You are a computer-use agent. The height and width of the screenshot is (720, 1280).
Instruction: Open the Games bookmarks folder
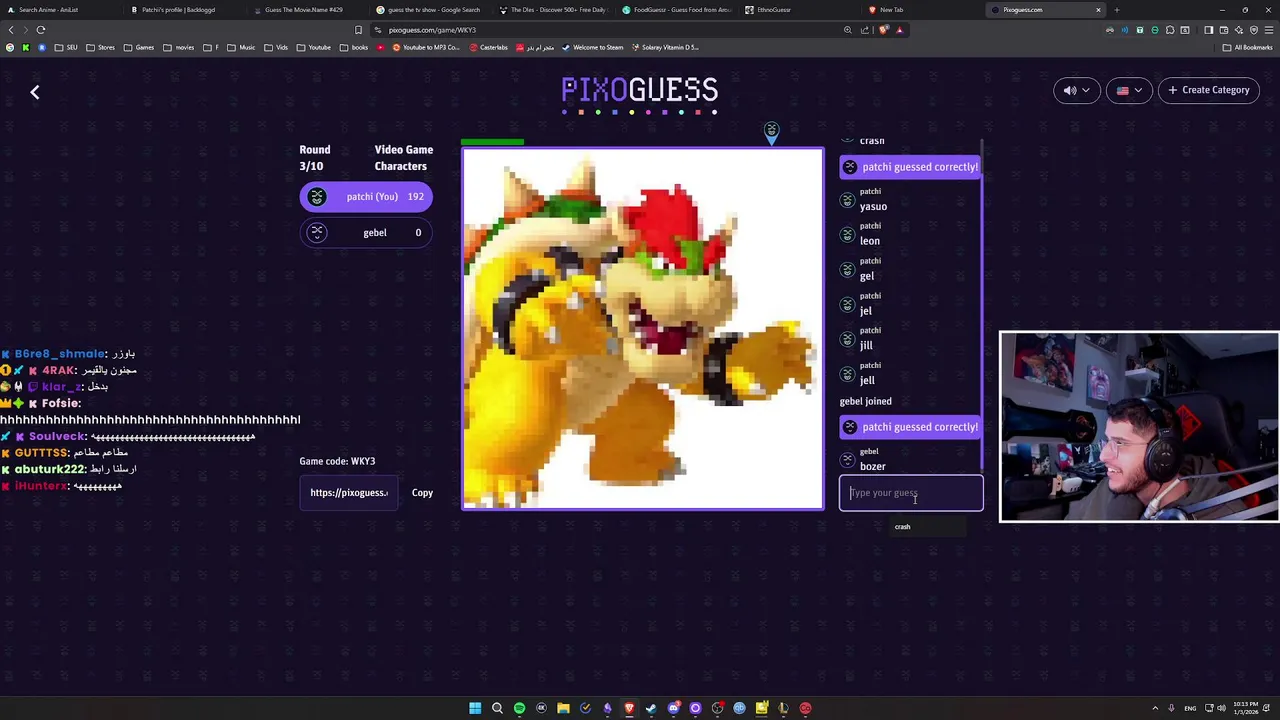click(139, 47)
